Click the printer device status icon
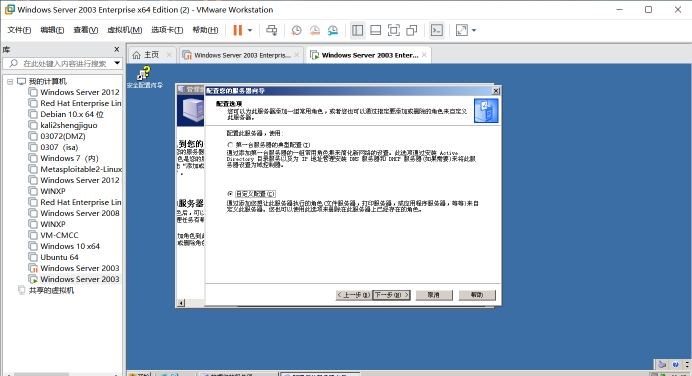 (662, 364)
